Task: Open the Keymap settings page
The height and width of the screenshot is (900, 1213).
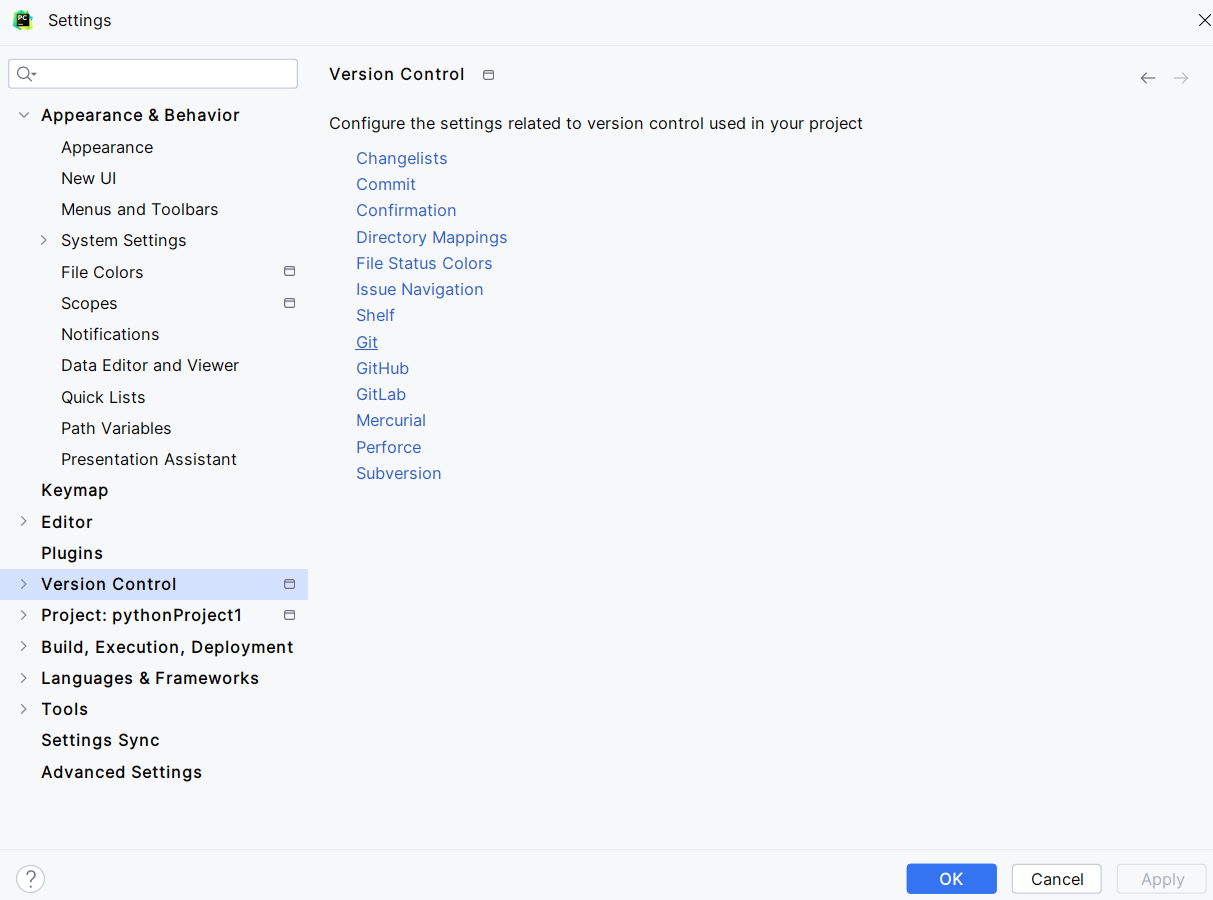Action: pyautogui.click(x=74, y=490)
